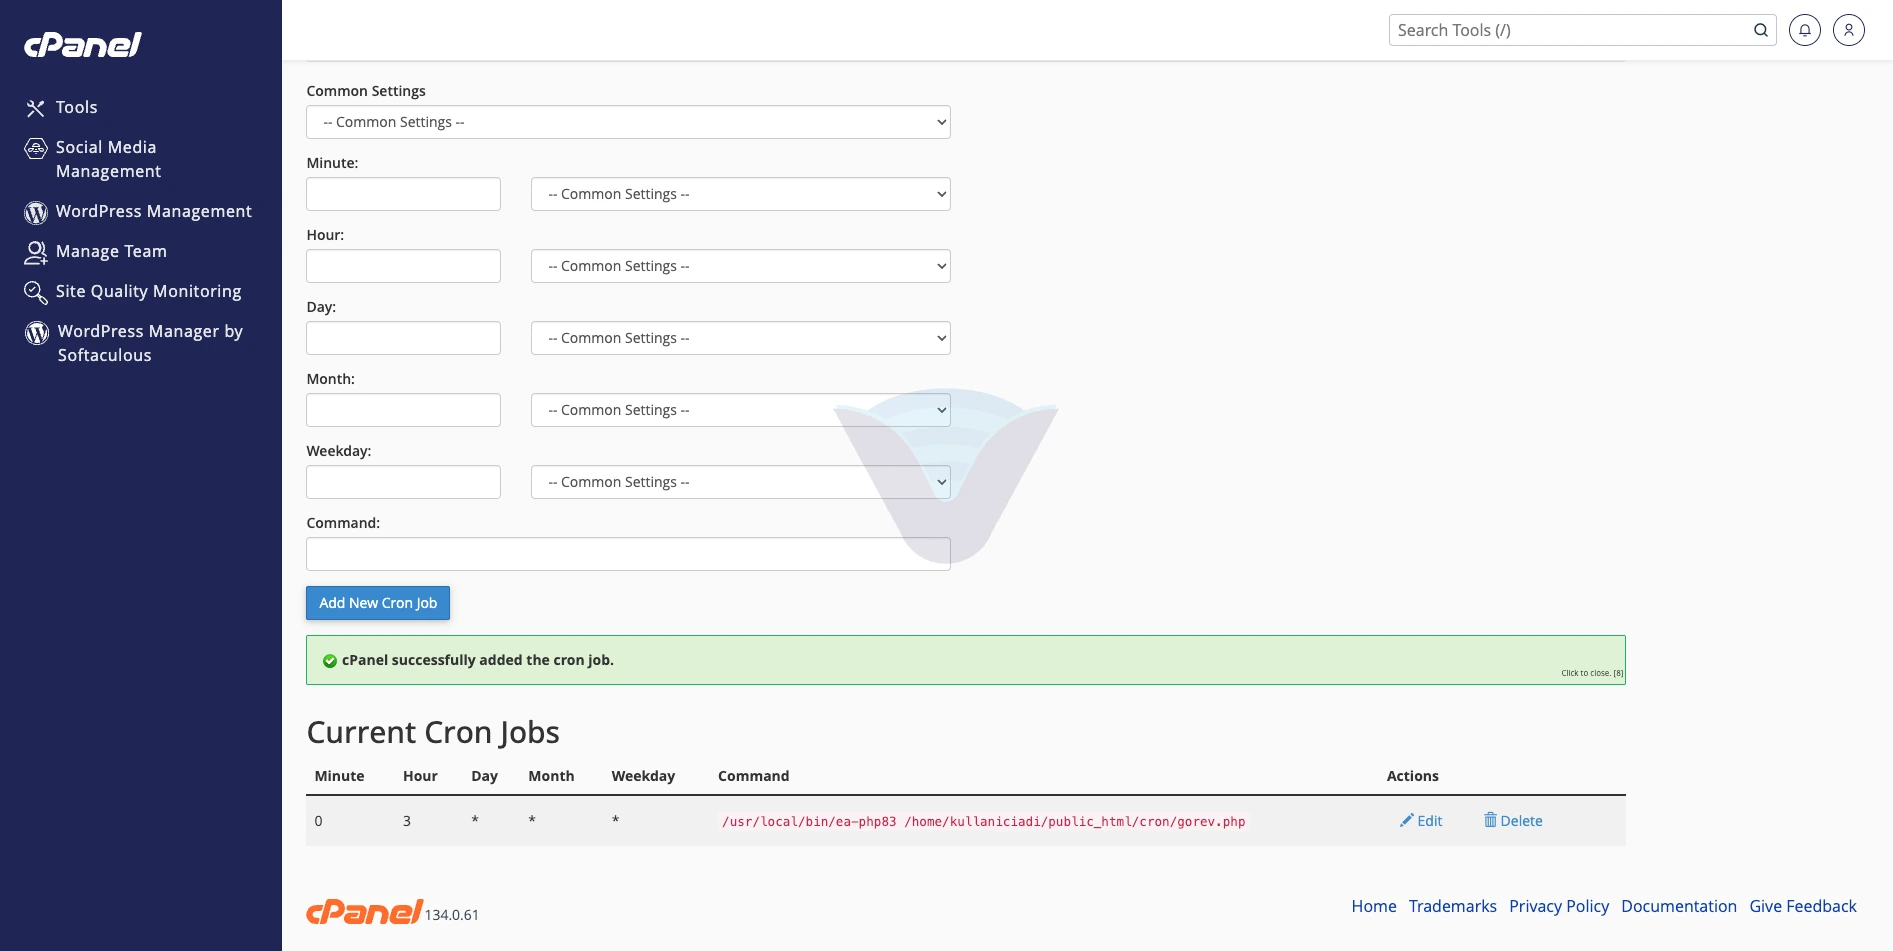Focus the Minute input field
The height and width of the screenshot is (951, 1893).
(403, 194)
